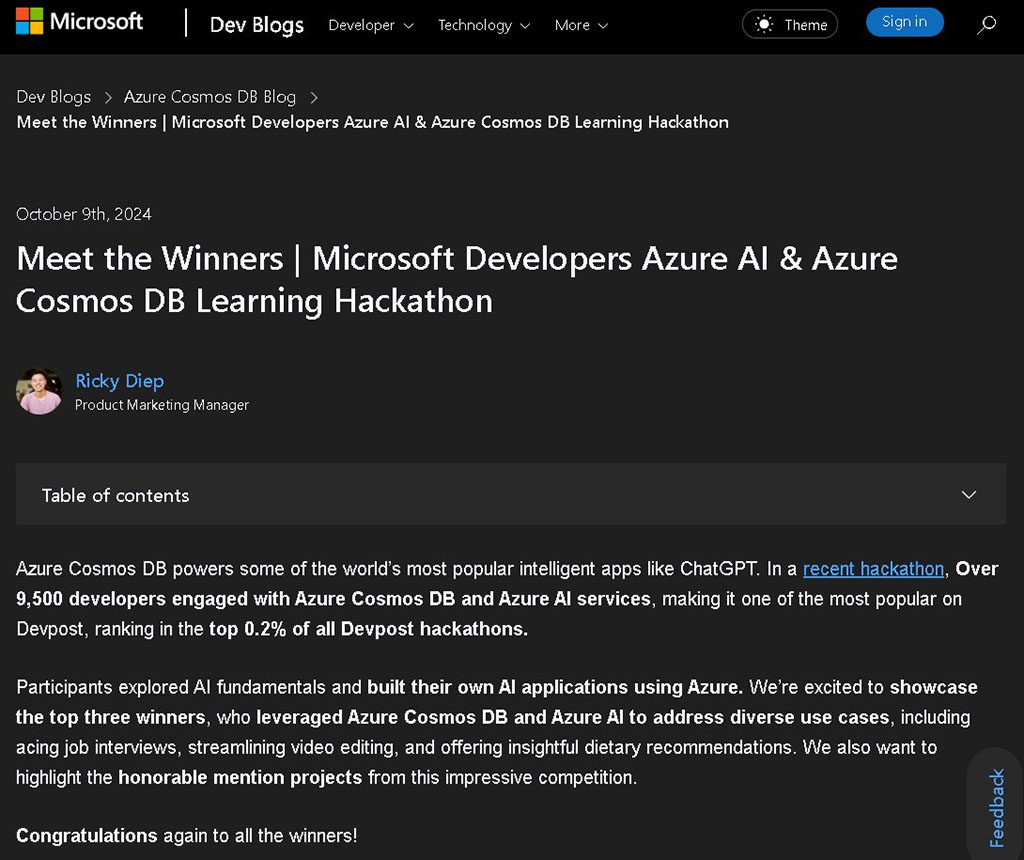Viewport: 1024px width, 860px height.
Task: Click the Microsoft logo
Action: 79,22
